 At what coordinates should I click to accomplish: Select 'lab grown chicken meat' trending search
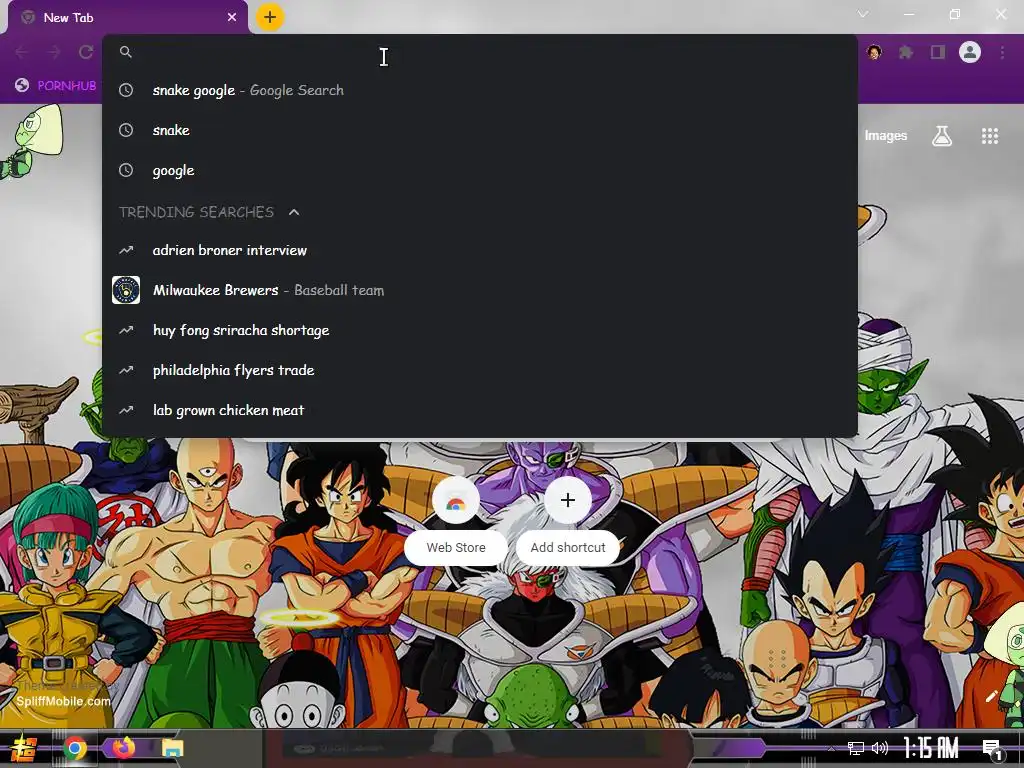point(480,410)
